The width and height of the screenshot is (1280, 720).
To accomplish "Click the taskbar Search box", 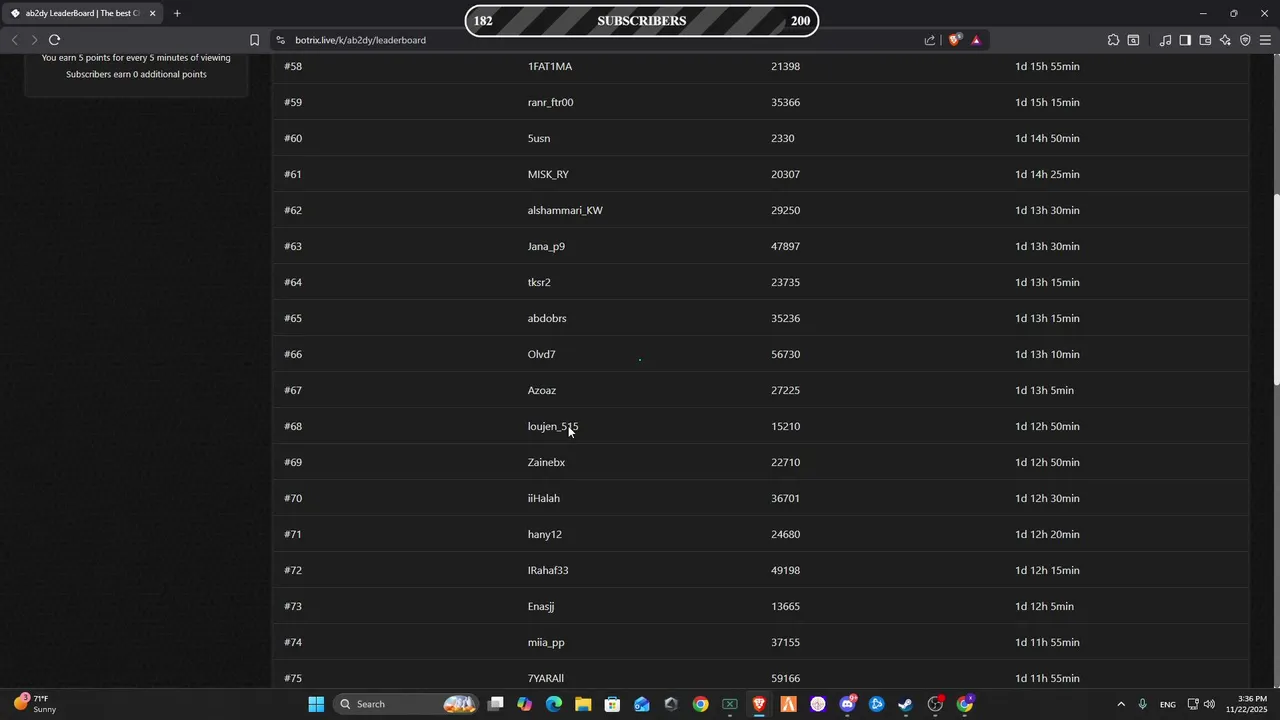I will (x=407, y=704).
